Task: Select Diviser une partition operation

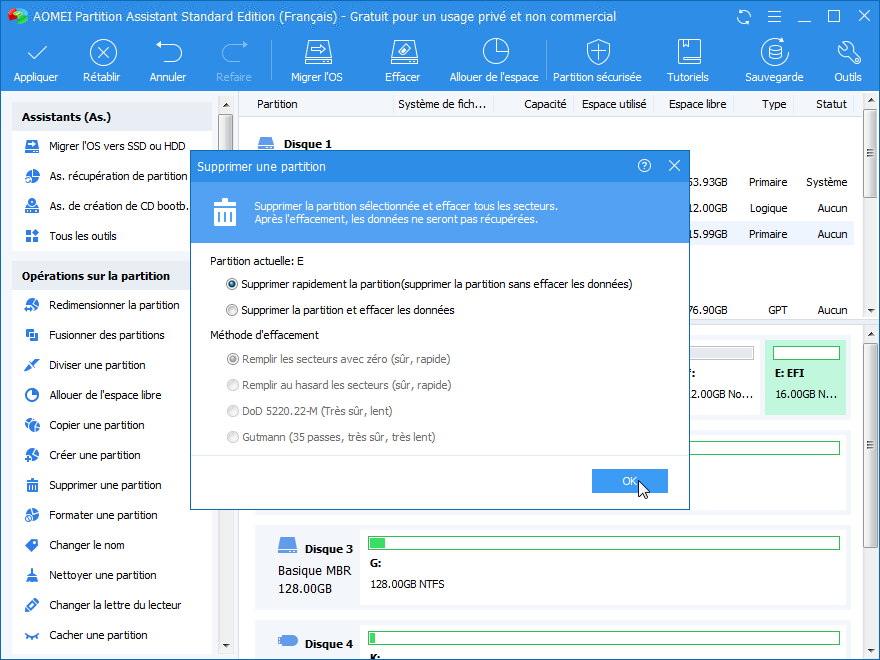Action: click(85, 365)
